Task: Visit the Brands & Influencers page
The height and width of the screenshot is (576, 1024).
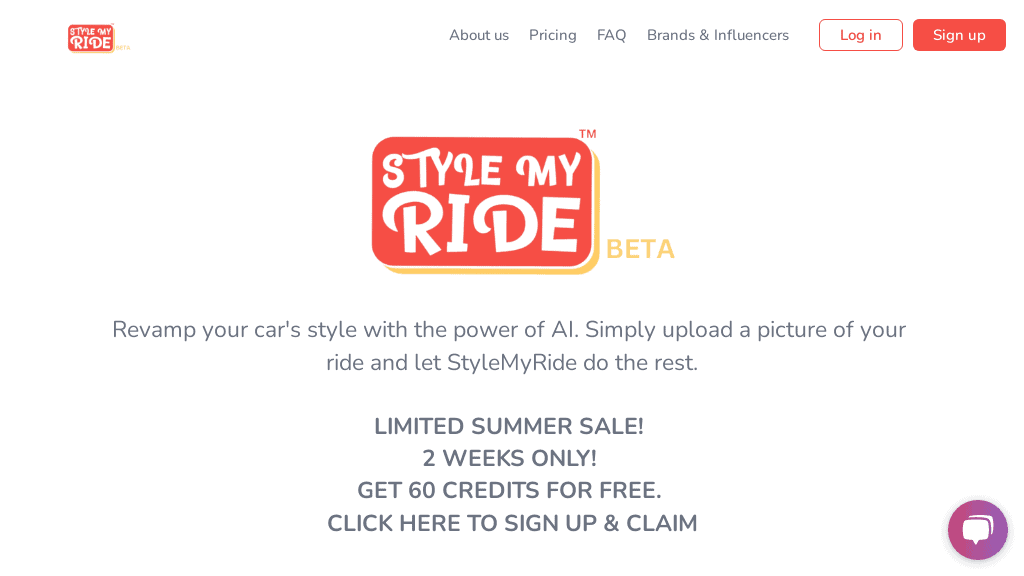Action: [x=717, y=35]
